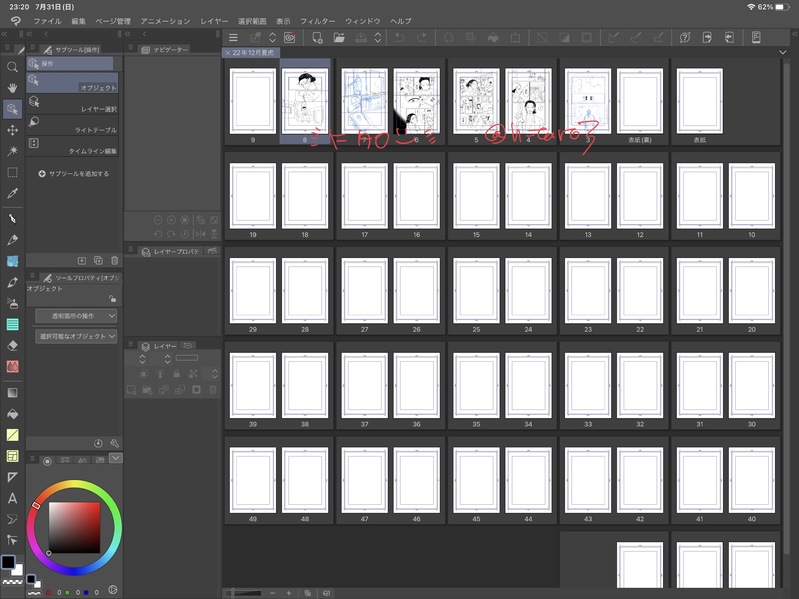Open the フィルター menu
This screenshot has height=599, width=799.
click(x=317, y=21)
